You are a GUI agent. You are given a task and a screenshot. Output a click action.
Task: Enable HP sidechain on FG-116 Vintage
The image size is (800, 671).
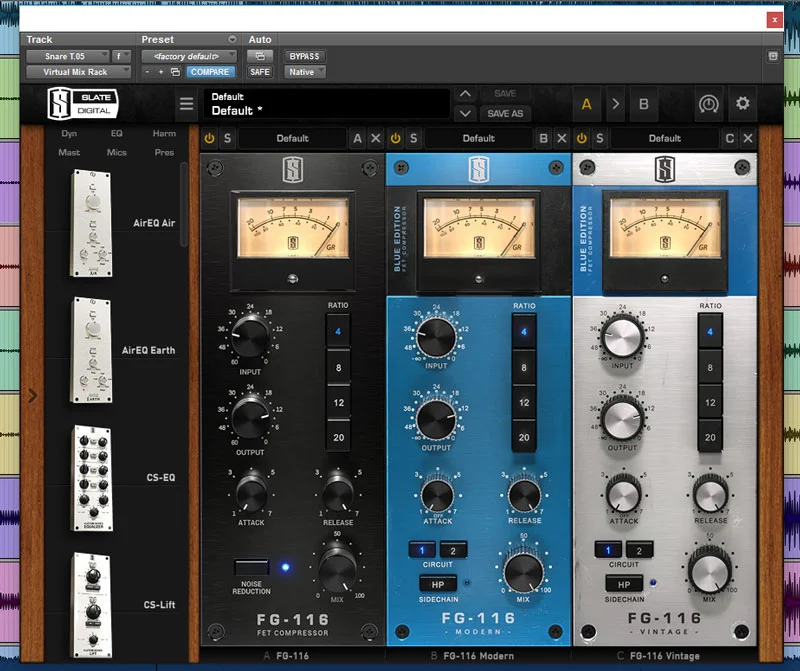(x=624, y=584)
